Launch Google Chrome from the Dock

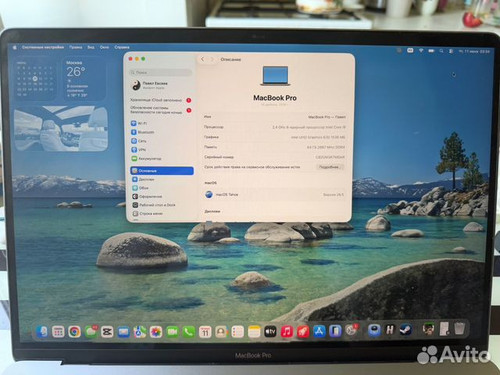[74, 332]
